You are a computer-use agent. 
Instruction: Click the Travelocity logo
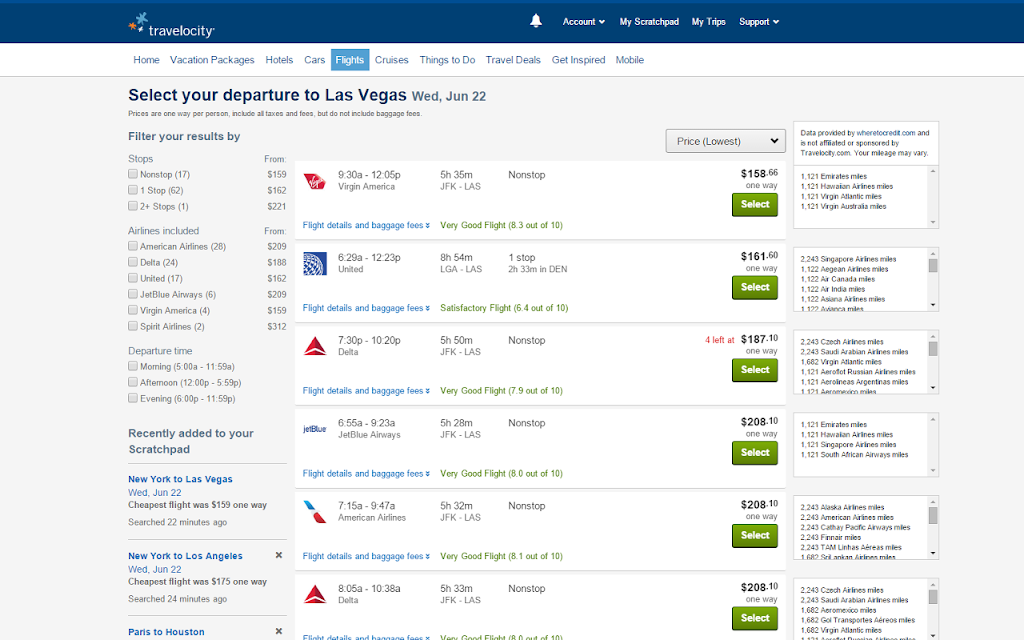click(x=171, y=25)
